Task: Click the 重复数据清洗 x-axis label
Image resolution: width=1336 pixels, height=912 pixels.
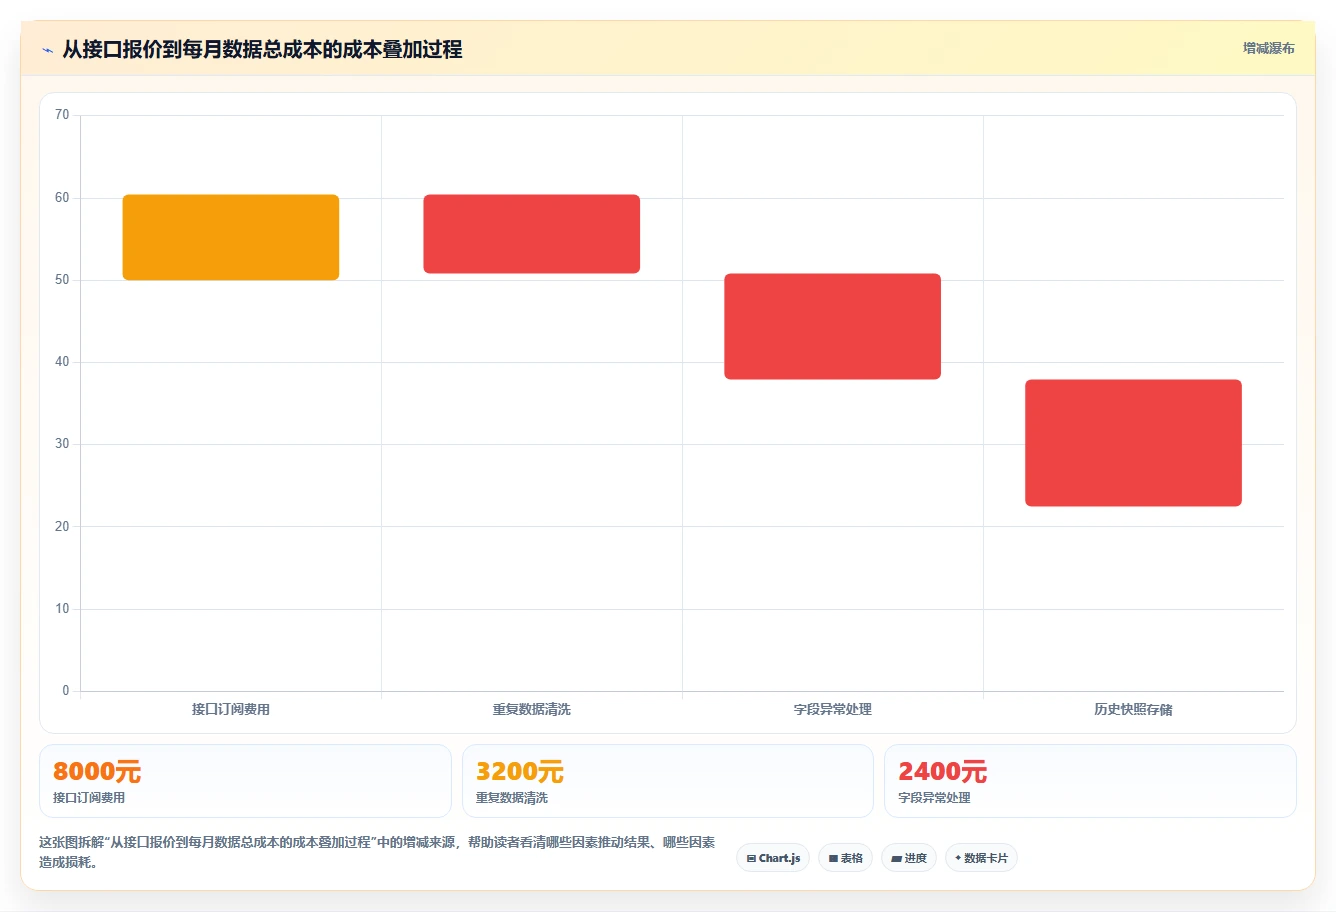Action: tap(532, 709)
